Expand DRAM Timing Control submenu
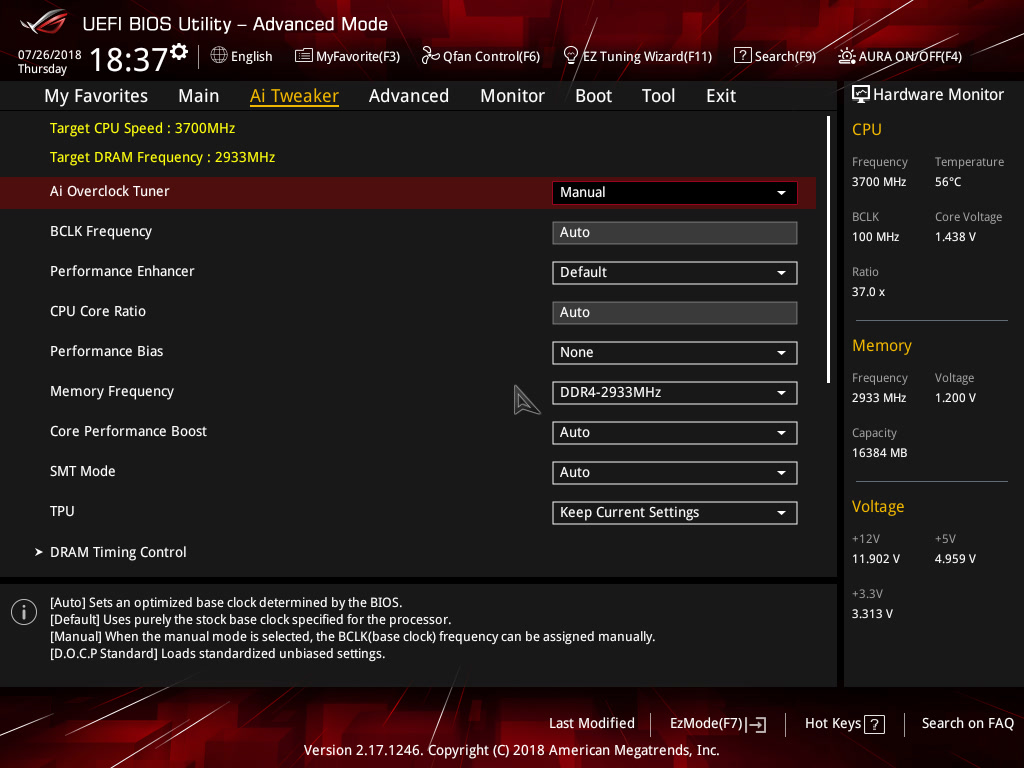This screenshot has width=1024, height=768. (x=118, y=552)
